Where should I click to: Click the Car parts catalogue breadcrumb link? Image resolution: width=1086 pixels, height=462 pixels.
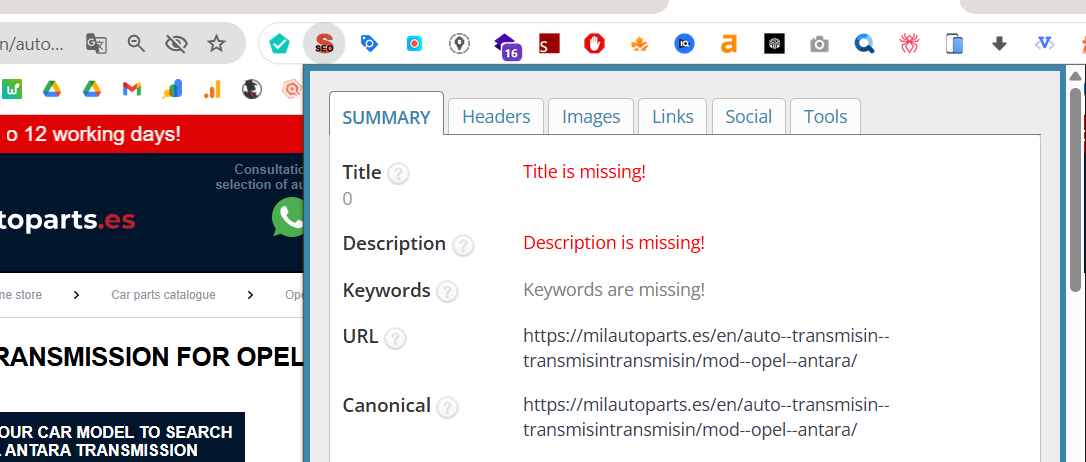click(163, 295)
